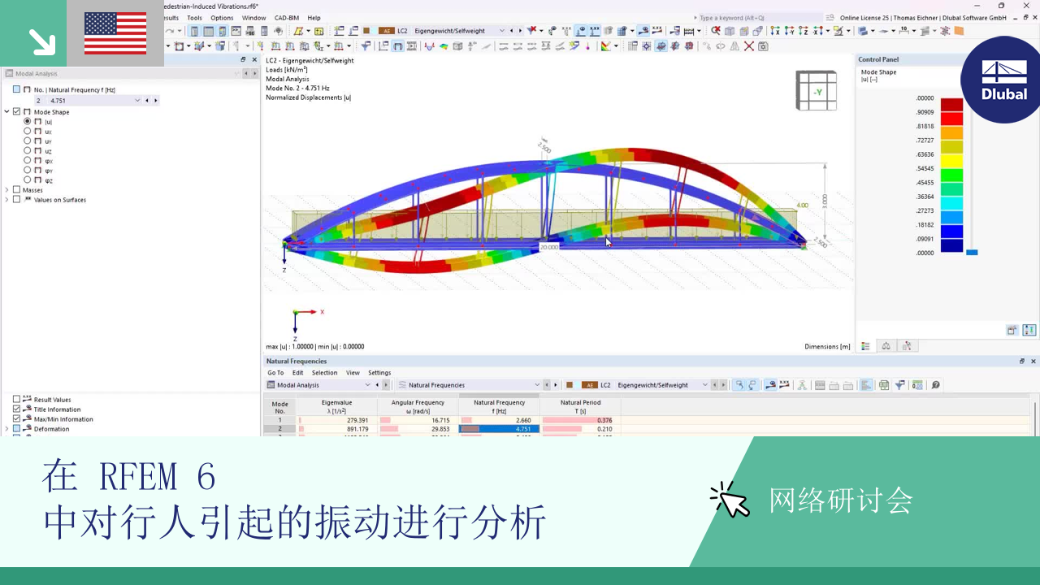Go to next mode with right arrow button
Image resolution: width=1040 pixels, height=585 pixels.
click(x=156, y=101)
